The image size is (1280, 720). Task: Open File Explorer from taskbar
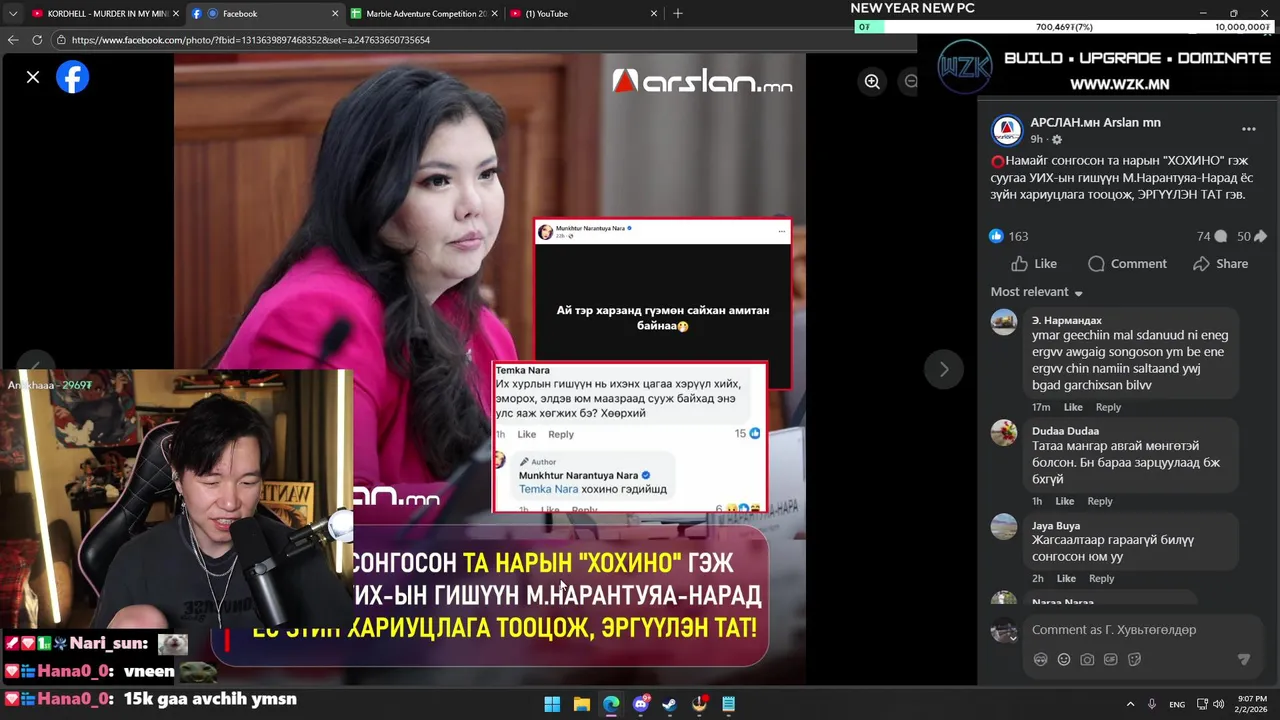tap(581, 704)
